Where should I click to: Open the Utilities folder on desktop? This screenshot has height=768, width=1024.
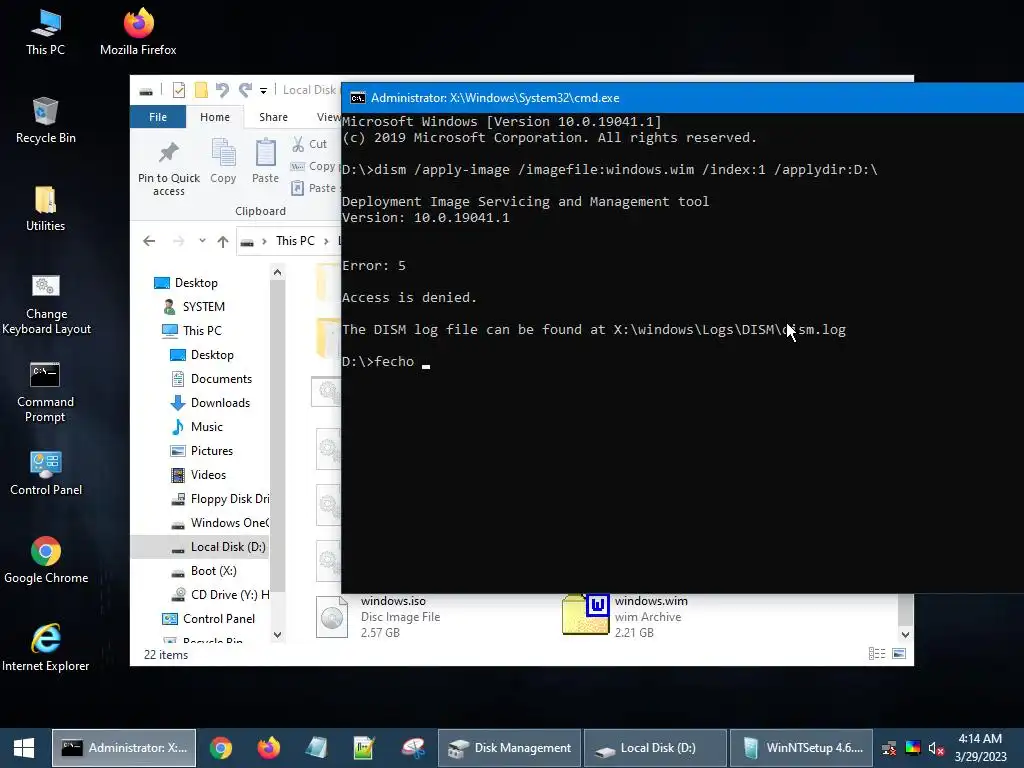click(45, 208)
